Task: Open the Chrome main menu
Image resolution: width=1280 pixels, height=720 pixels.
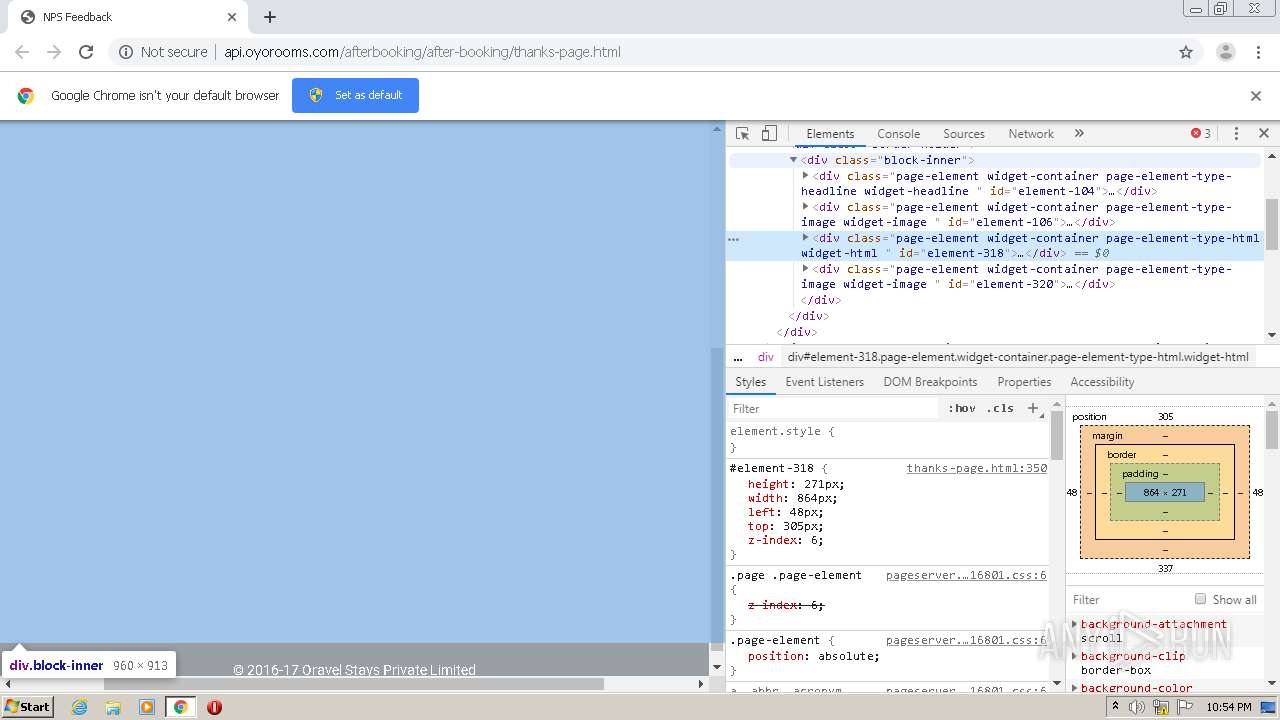Action: (x=1258, y=52)
